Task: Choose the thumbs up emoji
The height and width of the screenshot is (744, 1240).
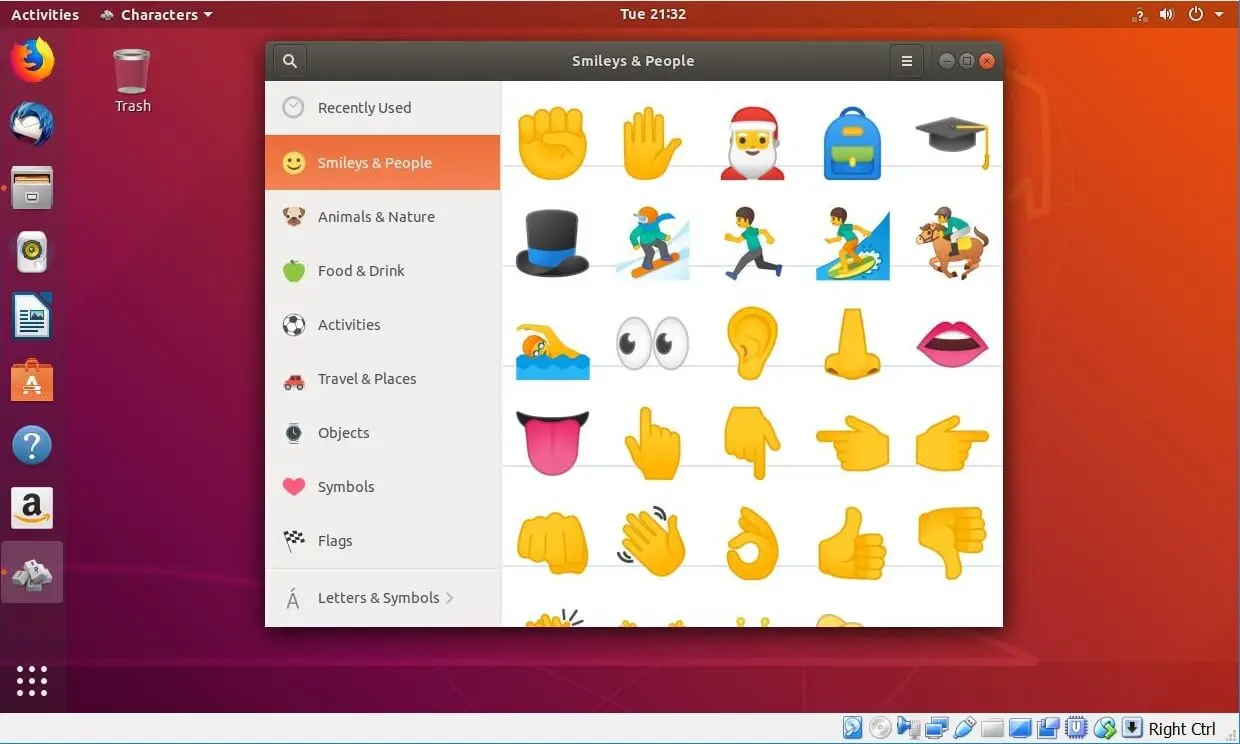Action: (x=852, y=543)
